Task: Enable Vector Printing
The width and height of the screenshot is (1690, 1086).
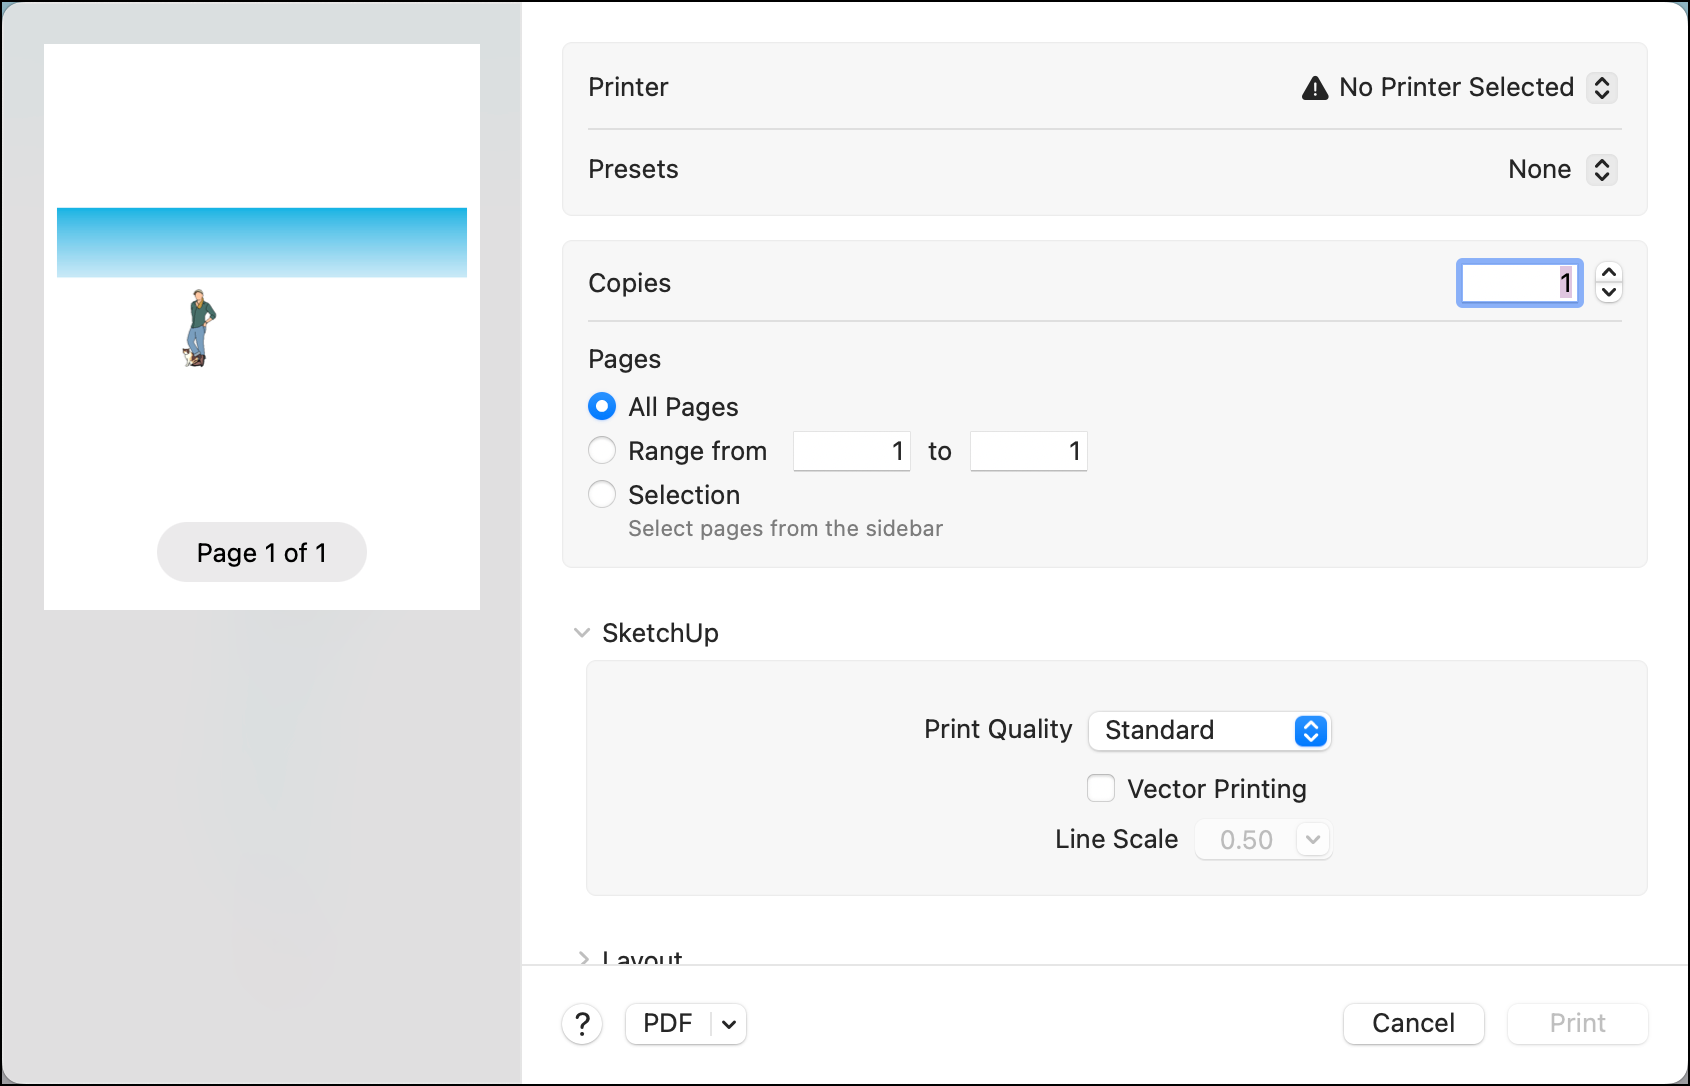Action: pos(1100,788)
